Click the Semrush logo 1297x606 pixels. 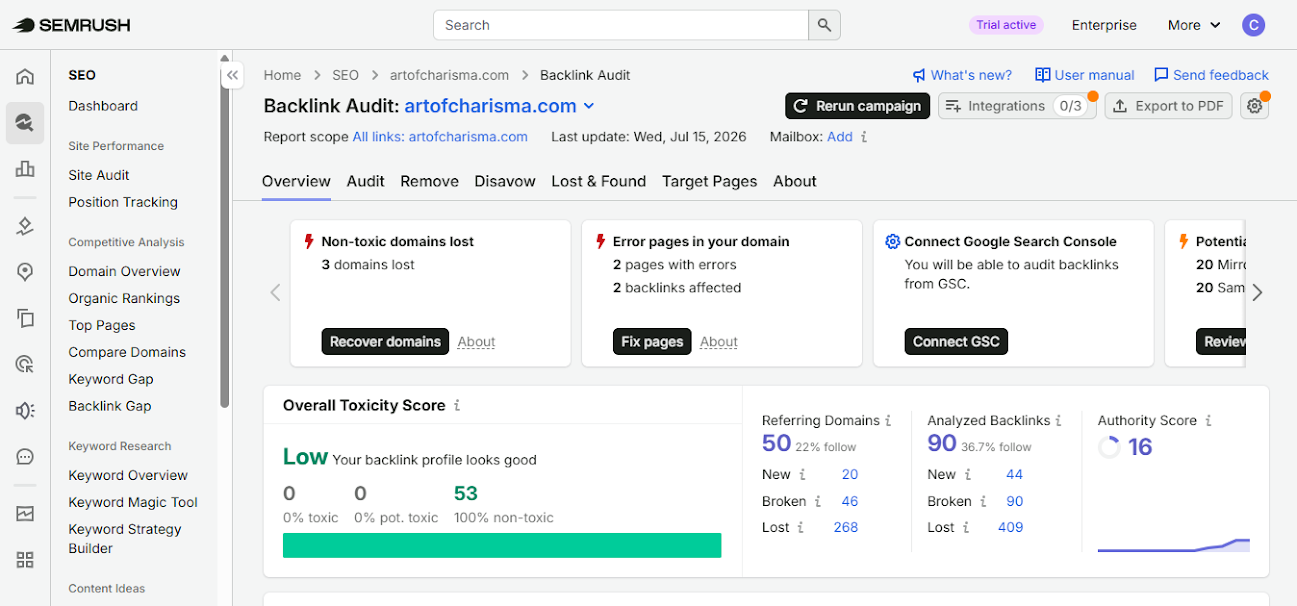(x=71, y=25)
